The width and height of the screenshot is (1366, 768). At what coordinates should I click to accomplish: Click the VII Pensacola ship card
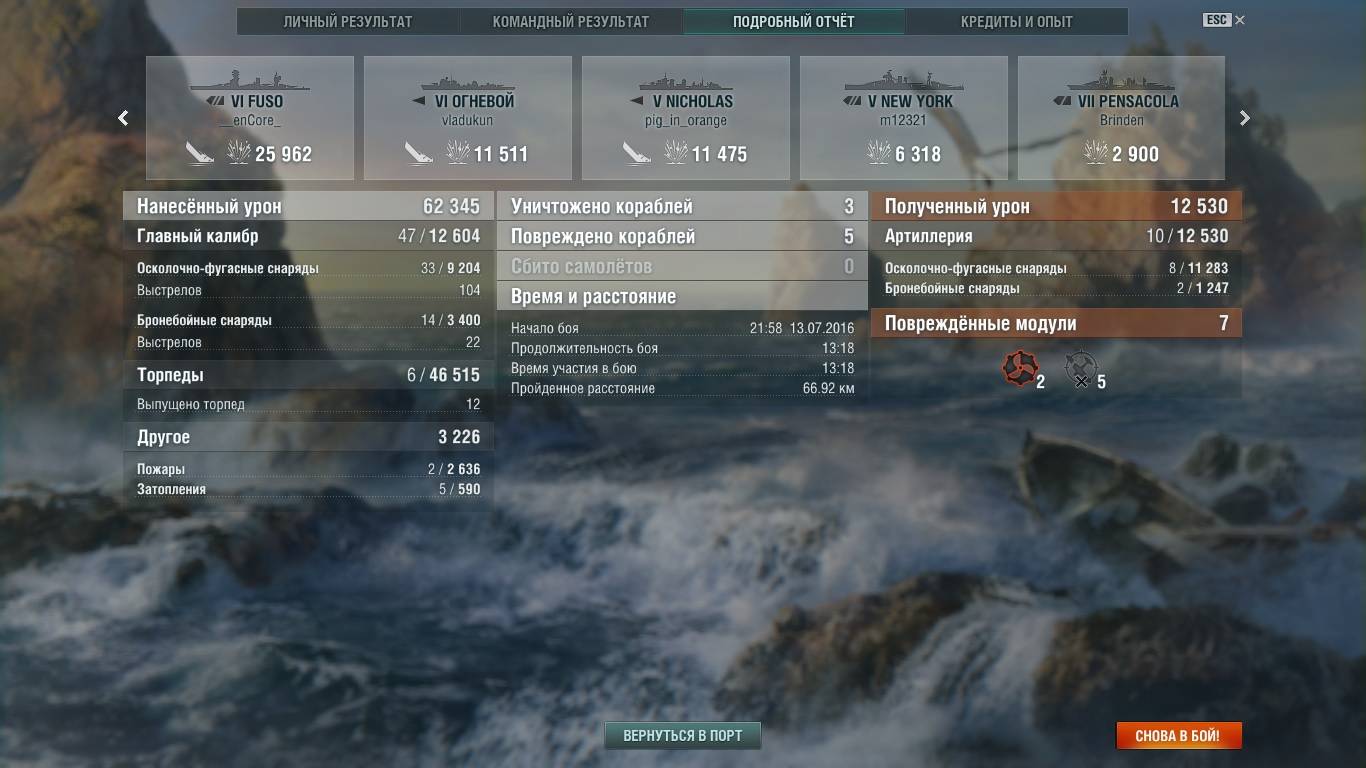[x=1121, y=118]
